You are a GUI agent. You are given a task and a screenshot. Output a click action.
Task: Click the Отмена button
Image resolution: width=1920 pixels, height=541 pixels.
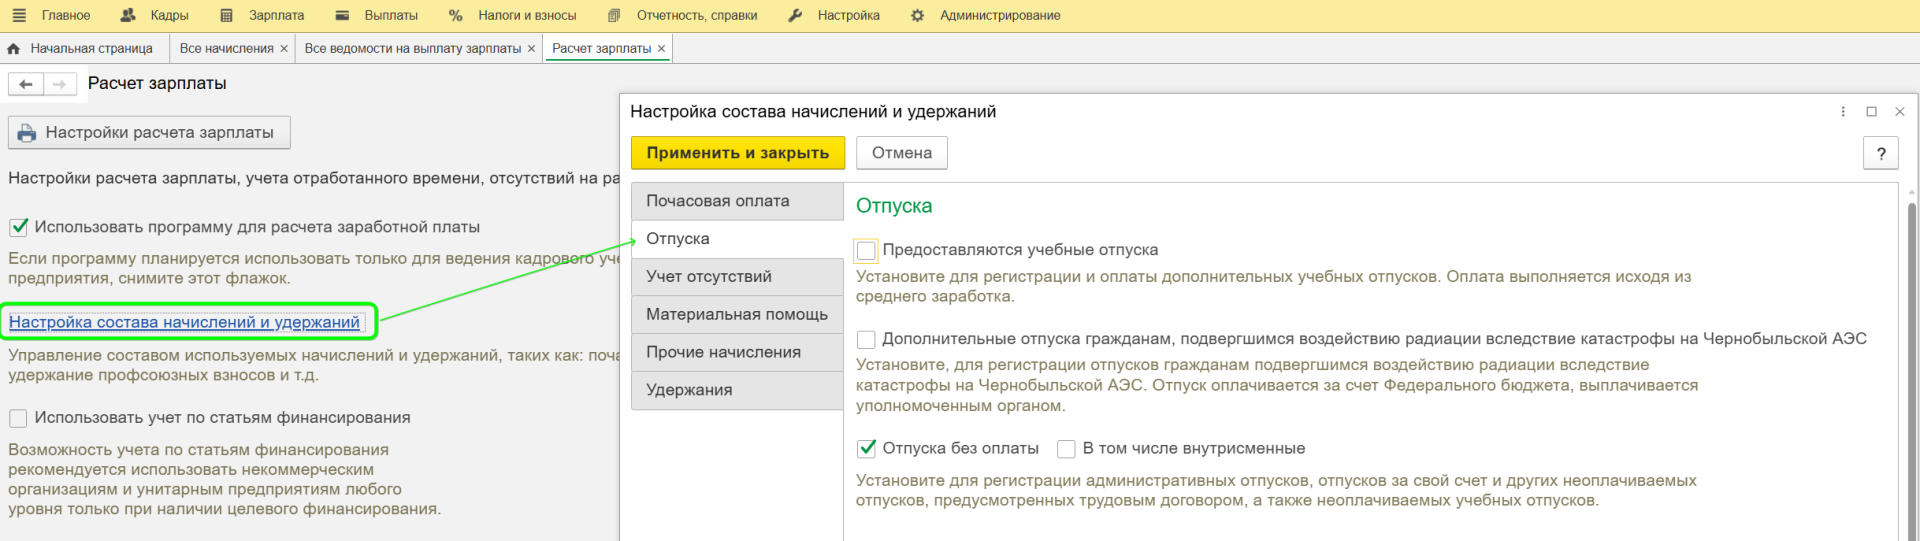click(x=901, y=153)
